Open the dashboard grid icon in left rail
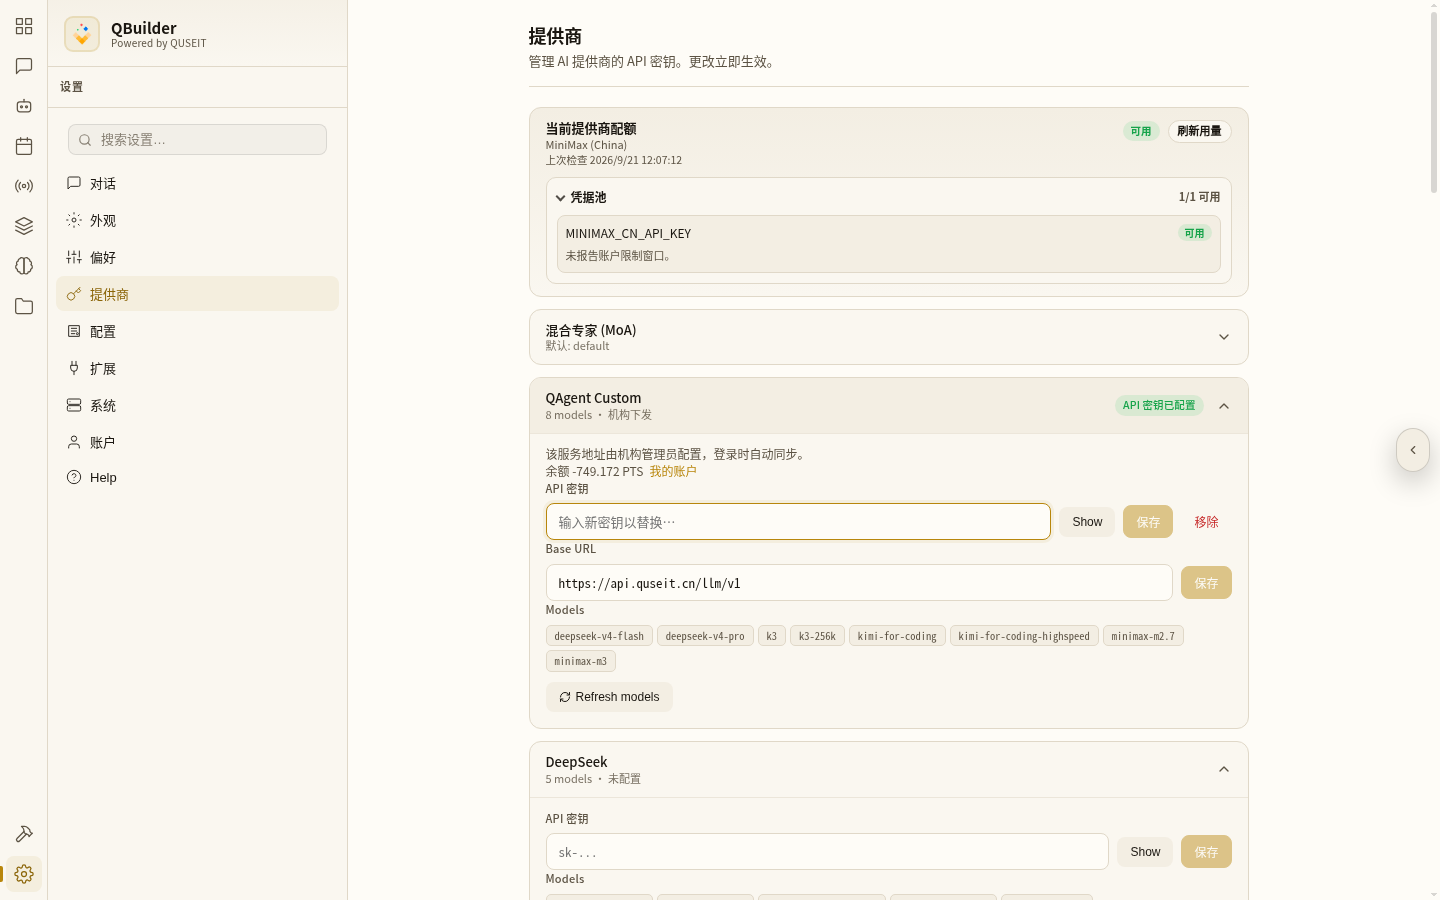This screenshot has width=1440, height=900. pos(24,26)
